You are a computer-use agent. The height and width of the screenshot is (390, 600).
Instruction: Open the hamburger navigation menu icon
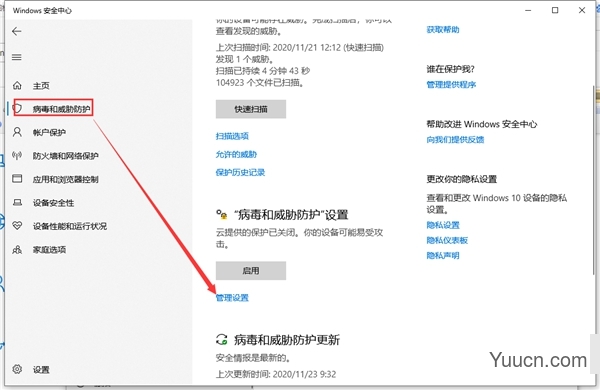16,57
